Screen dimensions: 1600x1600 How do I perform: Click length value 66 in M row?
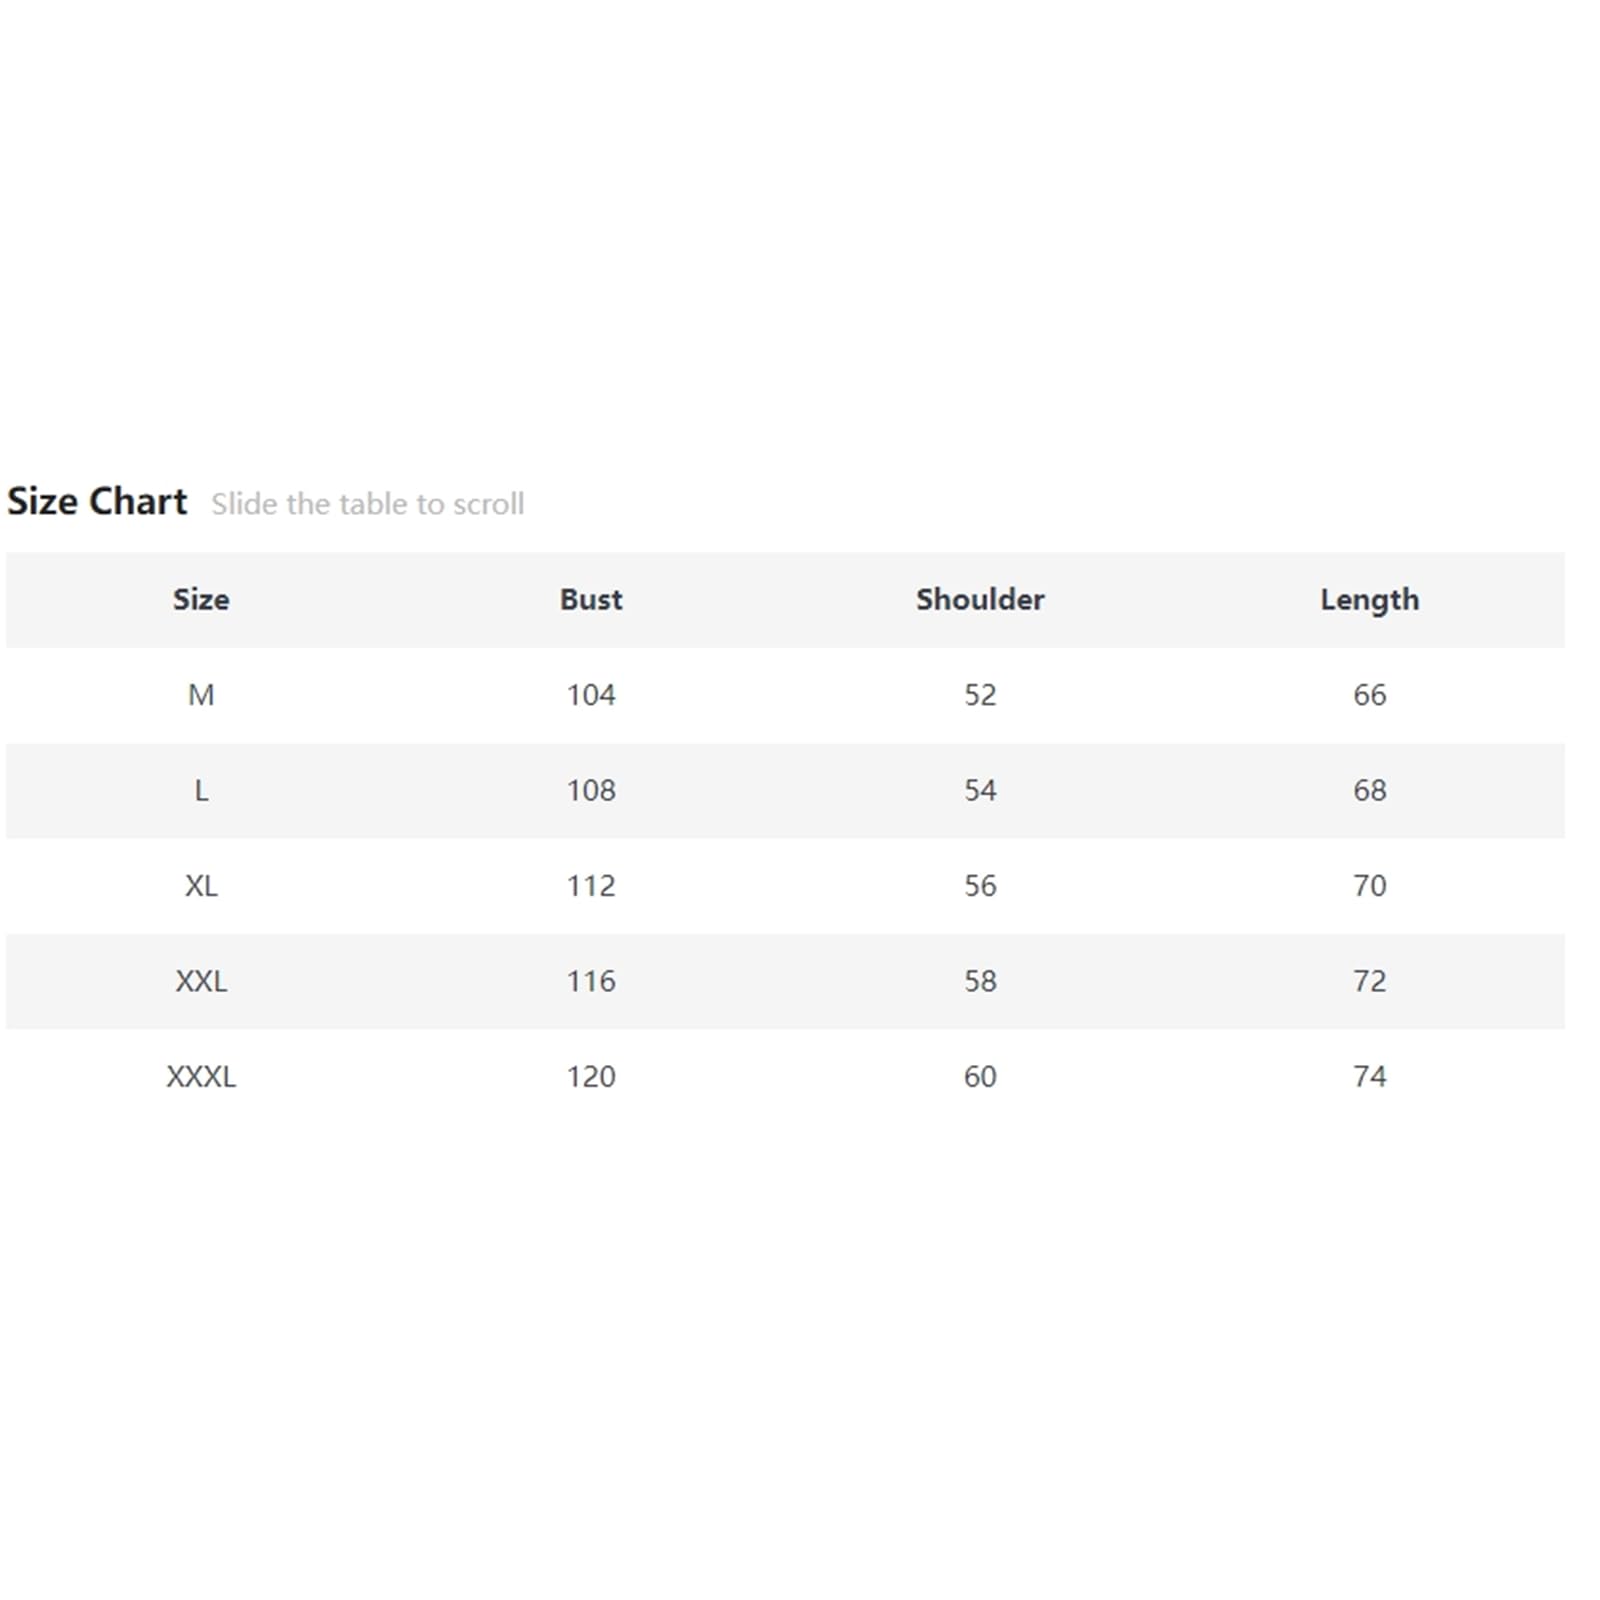tap(1370, 695)
